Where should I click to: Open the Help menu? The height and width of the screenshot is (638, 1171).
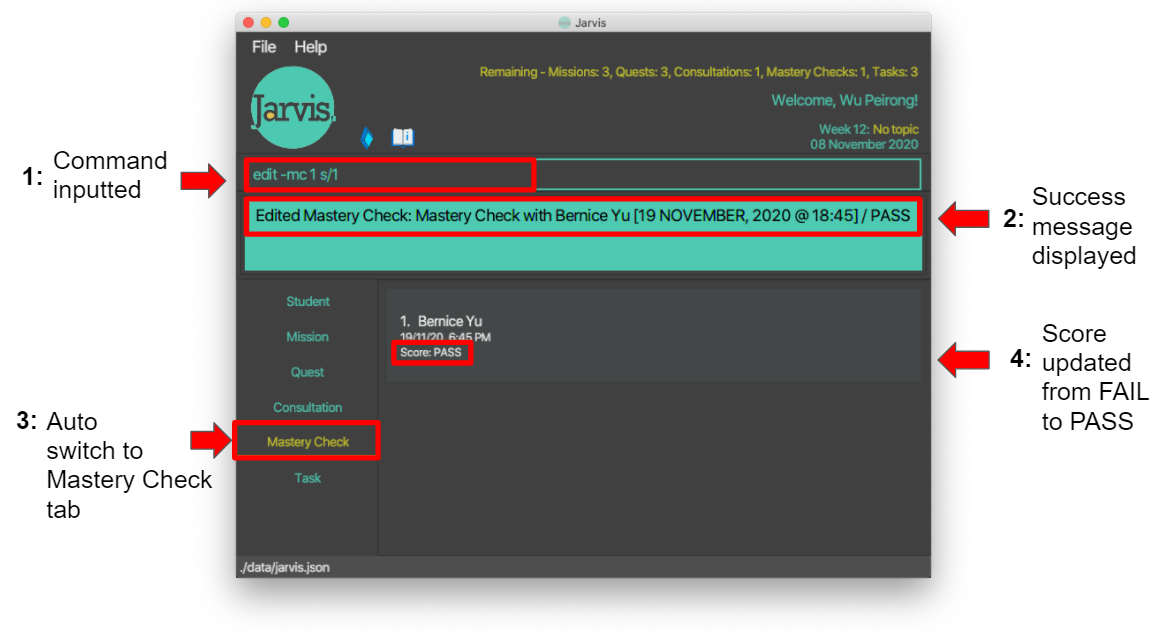(310, 47)
